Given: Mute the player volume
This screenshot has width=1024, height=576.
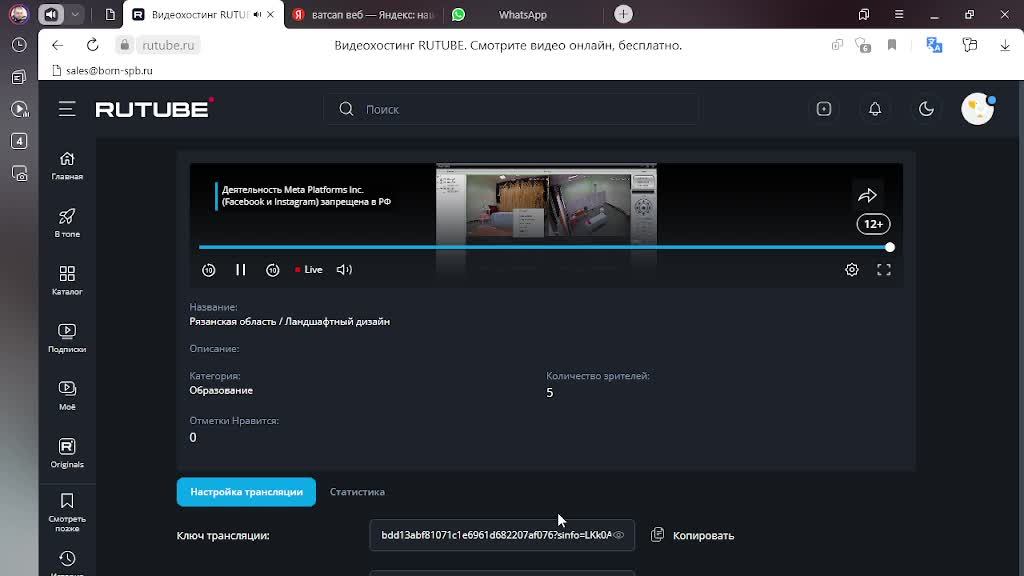Looking at the screenshot, I should (x=344, y=270).
